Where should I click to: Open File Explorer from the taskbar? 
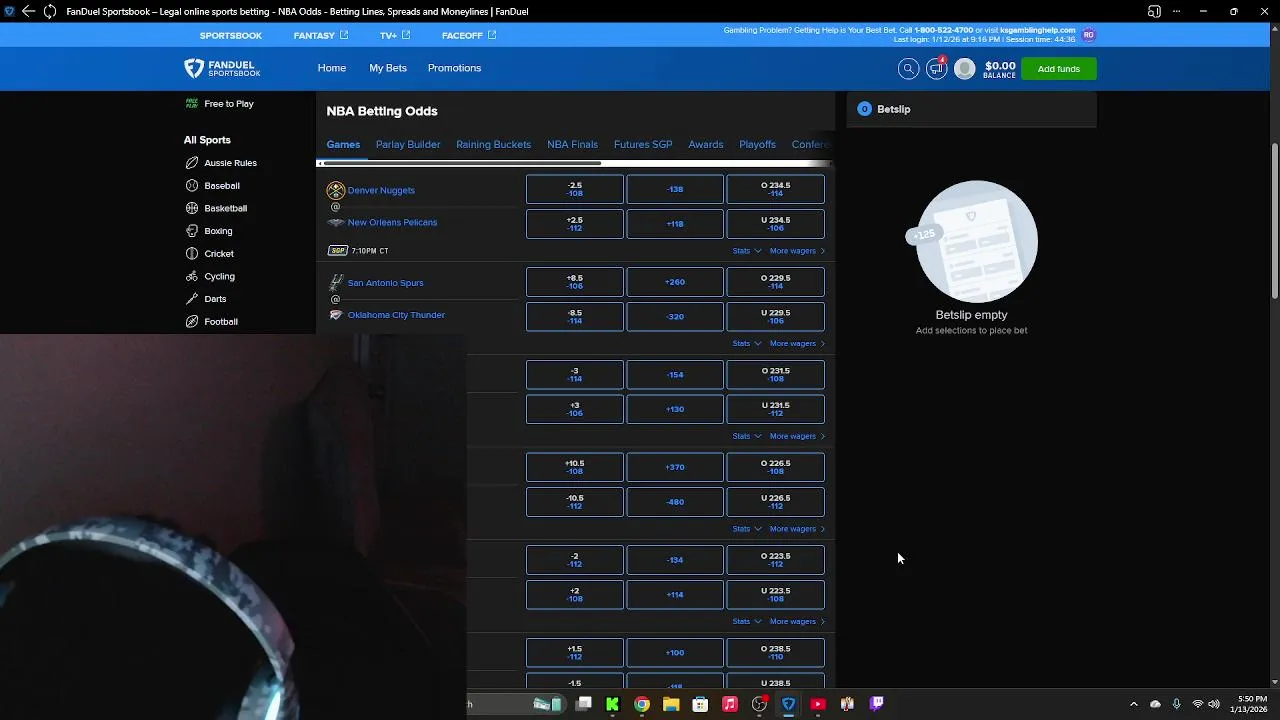coord(671,704)
